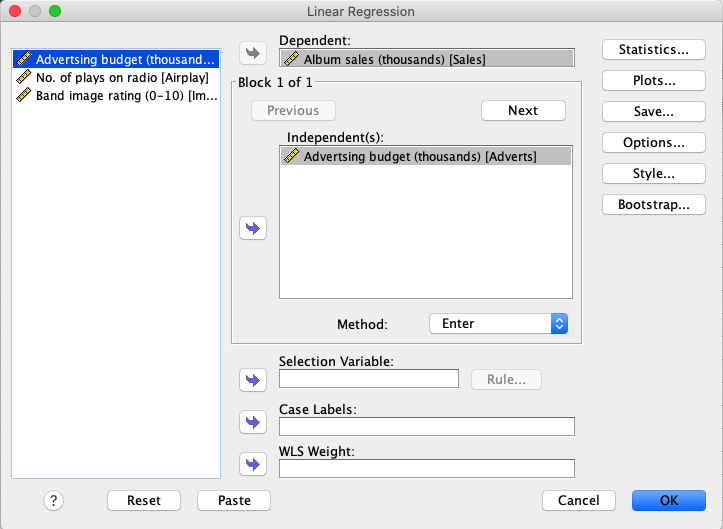Screen dimensions: 723x529
Task: Select Advertsing budget in the source variable list
Action: [116, 59]
